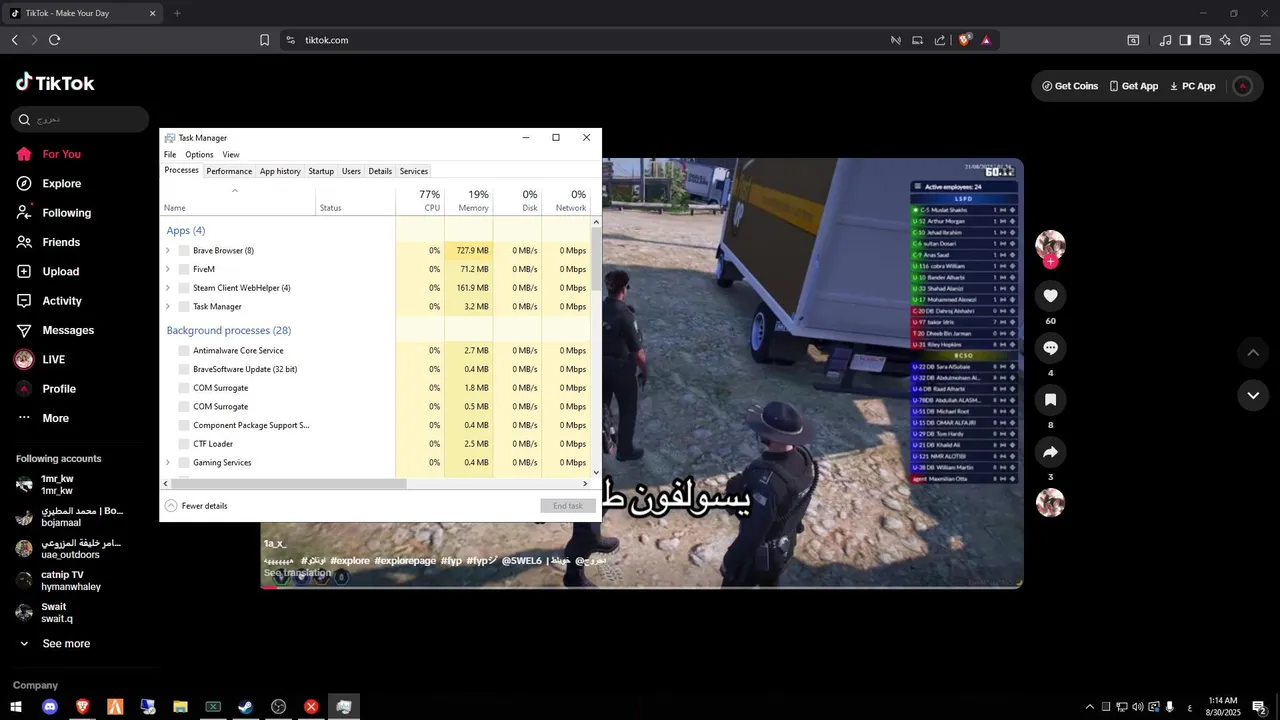Sort processes by the Memory column
Screen dimensions: 1280x720
[467, 200]
